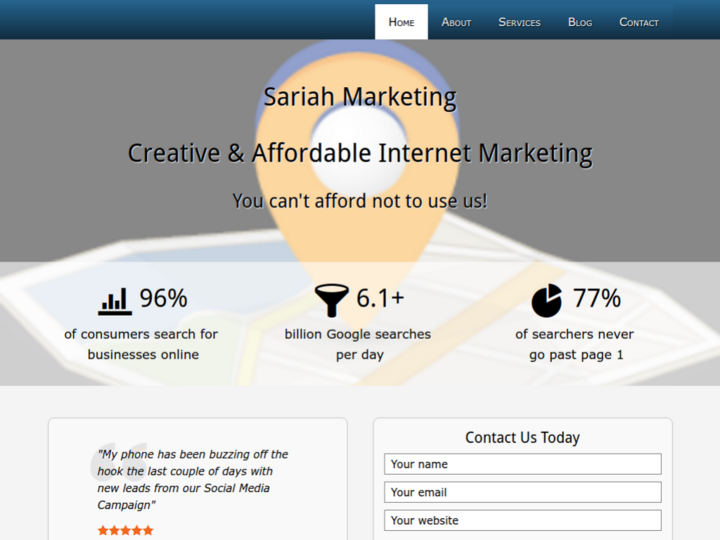Click 'billion Google searches per day' text
This screenshot has width=720, height=540.
358,344
